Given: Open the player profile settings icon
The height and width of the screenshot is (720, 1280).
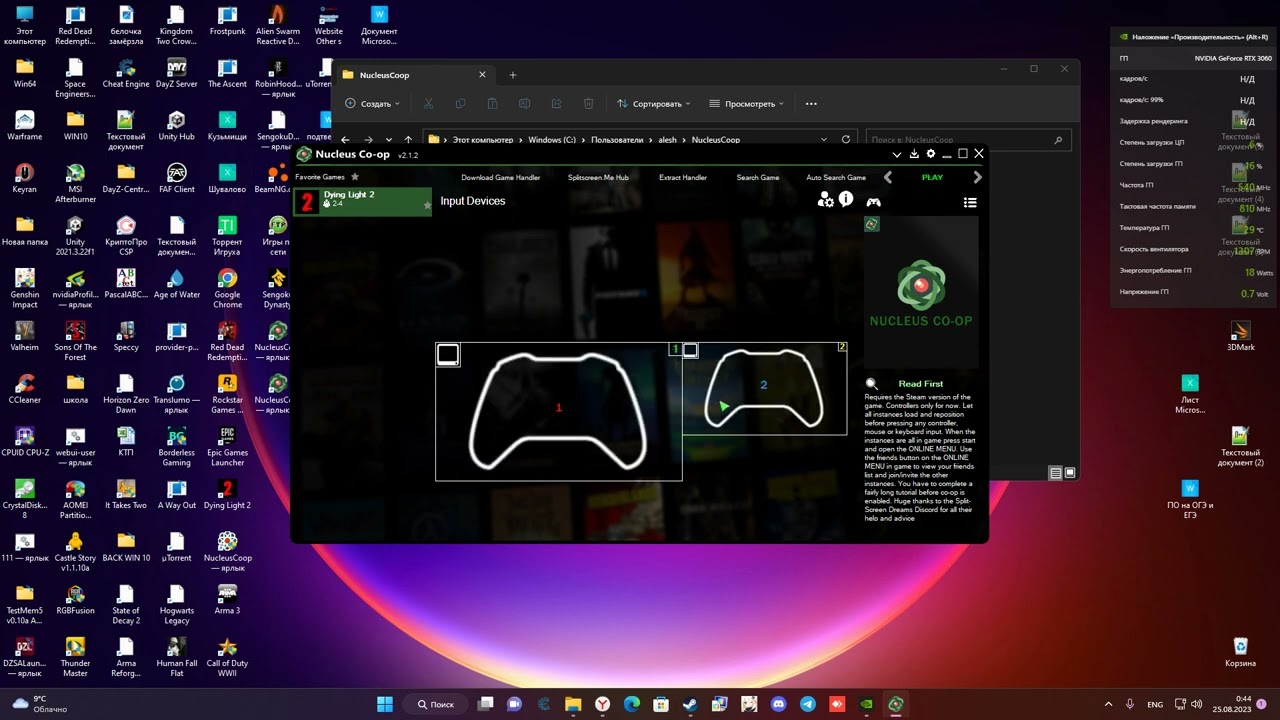Looking at the screenshot, I should point(825,201).
